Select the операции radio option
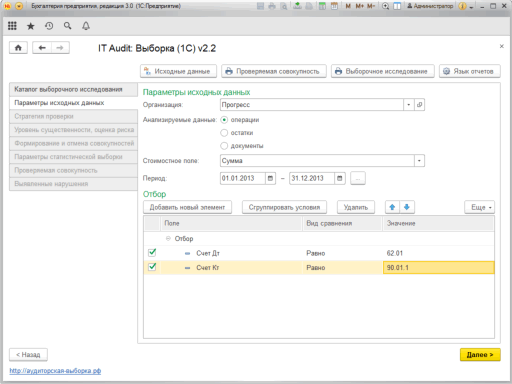Screen dimensions: 512x384 click(224, 120)
